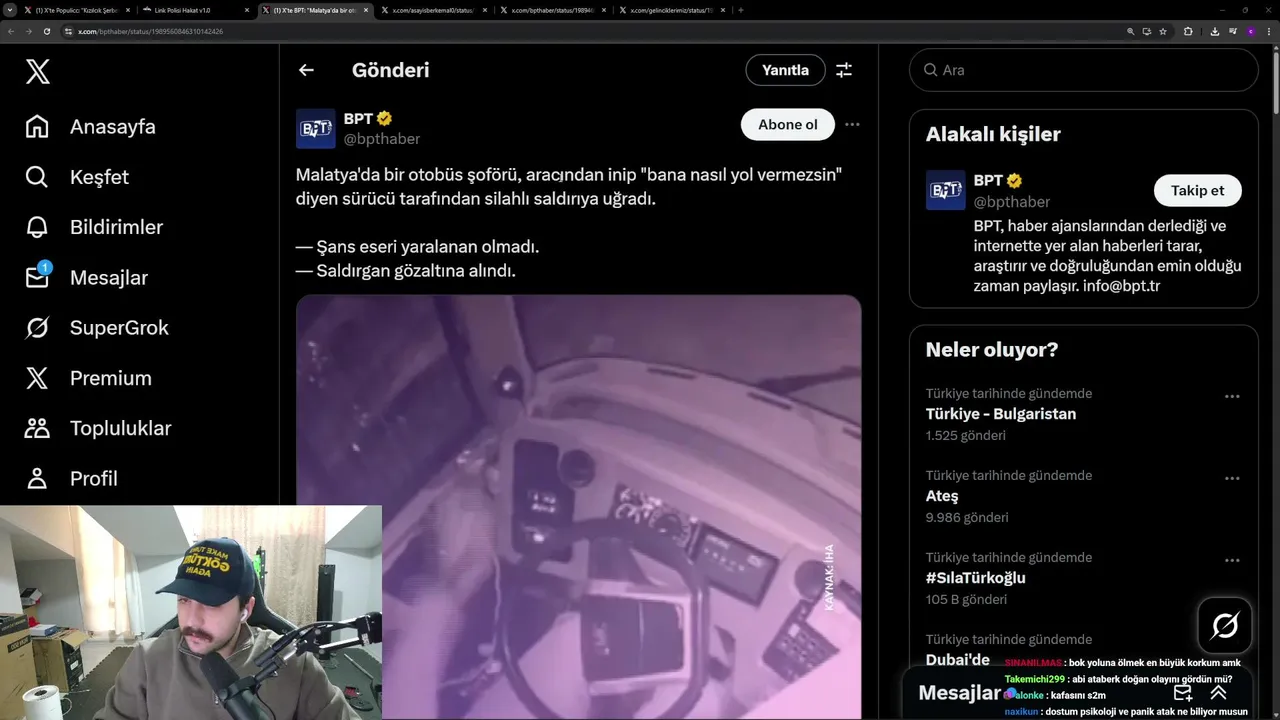Open more options for Türkiye - Bulgaristan trend
Screen dimensions: 1280x720
point(1232,396)
